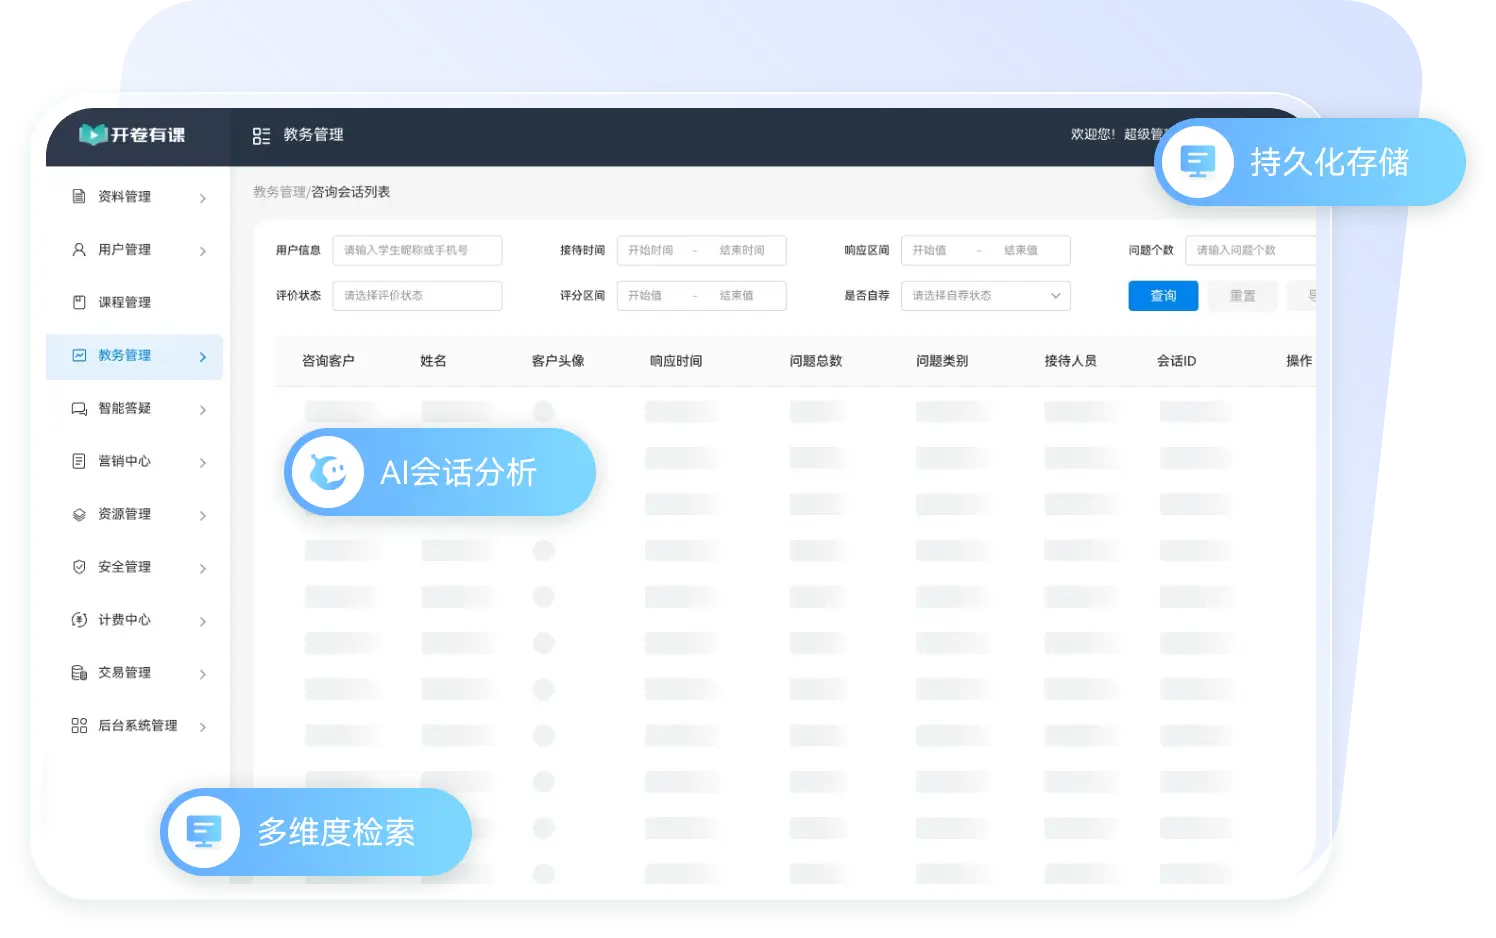The width and height of the screenshot is (1496, 938).
Task: Open the 是否自荐 status dropdown
Action: click(x=985, y=296)
